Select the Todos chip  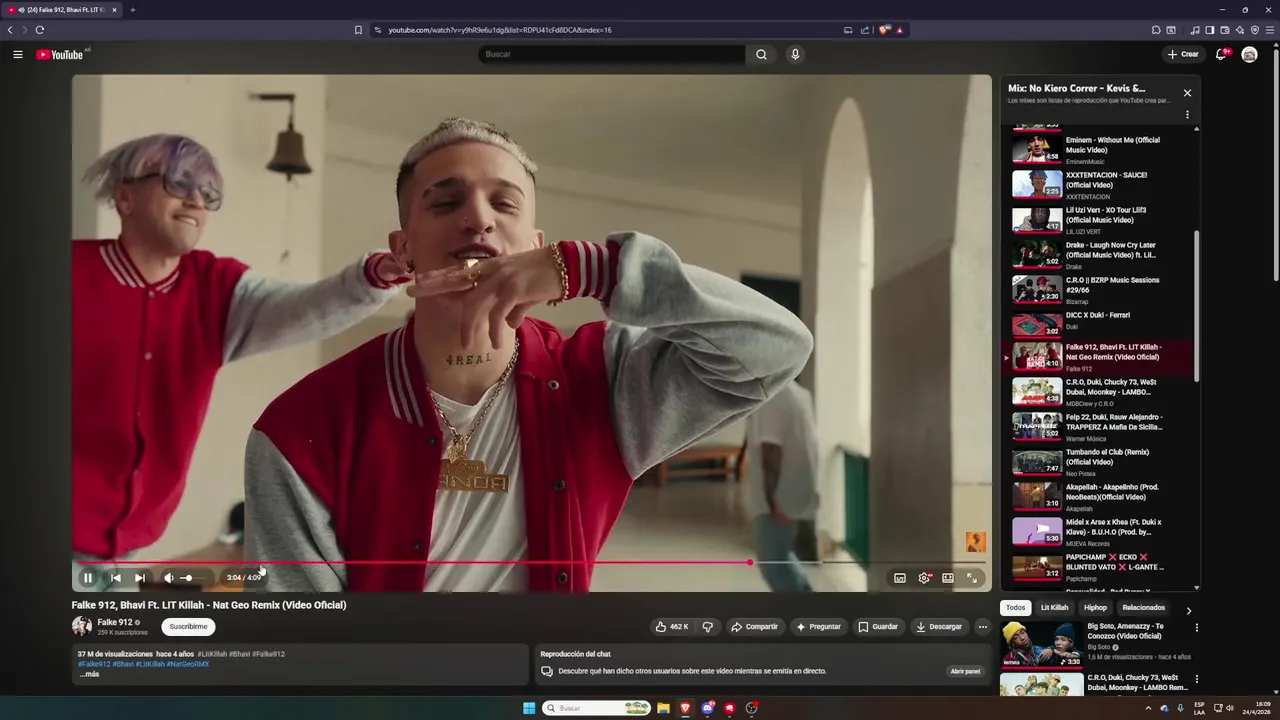point(1015,608)
